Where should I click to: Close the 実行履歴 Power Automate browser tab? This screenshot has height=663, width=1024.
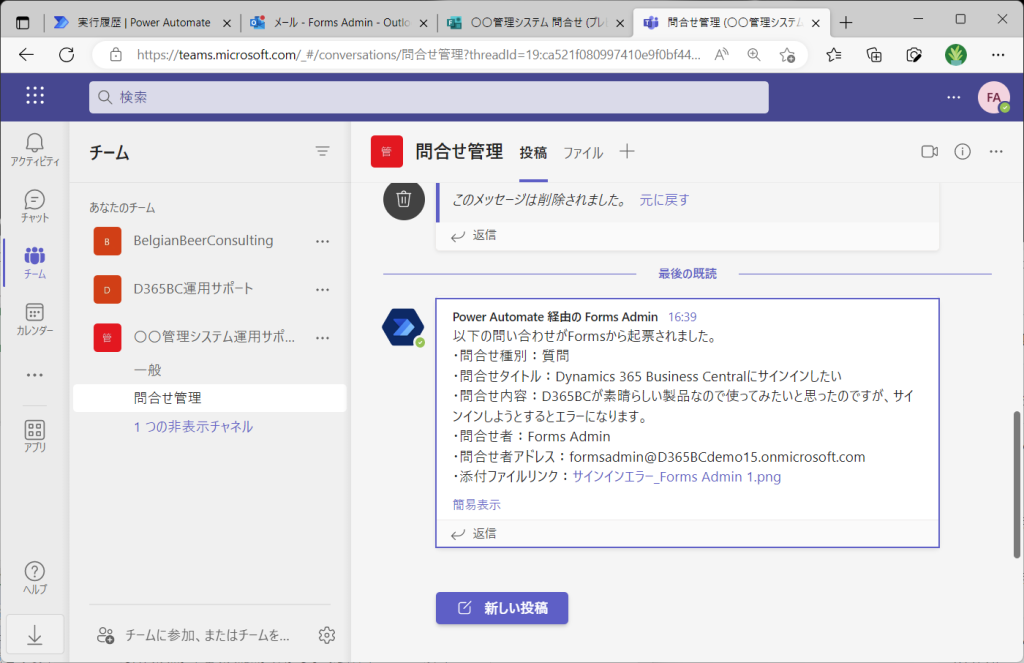227,23
